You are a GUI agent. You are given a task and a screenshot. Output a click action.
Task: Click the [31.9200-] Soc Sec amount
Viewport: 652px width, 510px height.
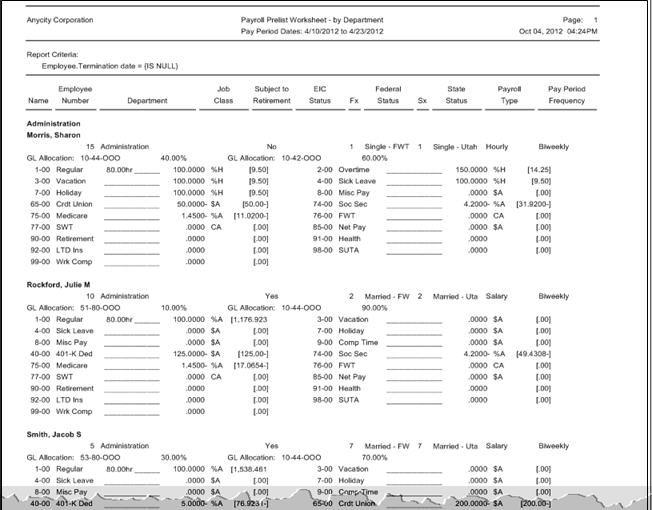click(533, 204)
